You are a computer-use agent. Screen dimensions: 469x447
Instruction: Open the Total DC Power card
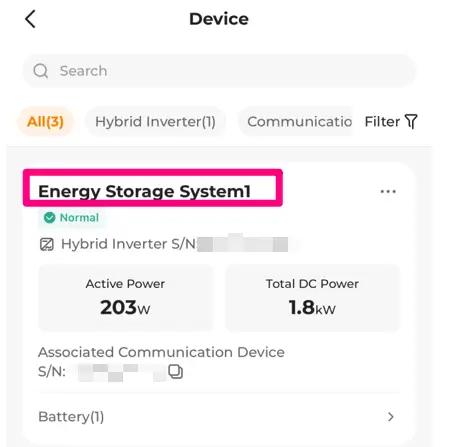pyautogui.click(x=312, y=298)
